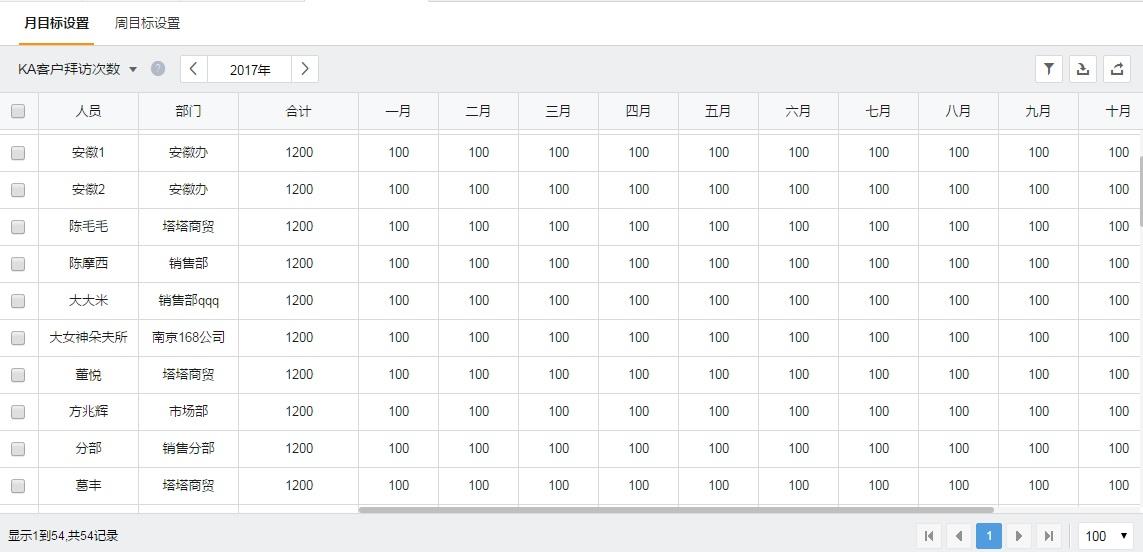Toggle the select-all checkbox in header

point(18,111)
